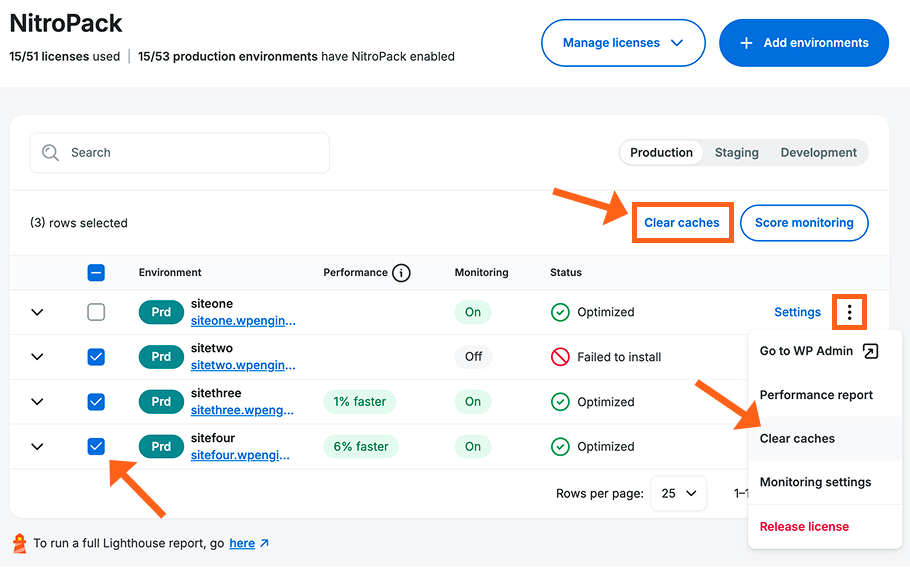Click the Optimized checkmark icon for sitethree
Image resolution: width=910 pixels, height=567 pixels.
coord(560,402)
